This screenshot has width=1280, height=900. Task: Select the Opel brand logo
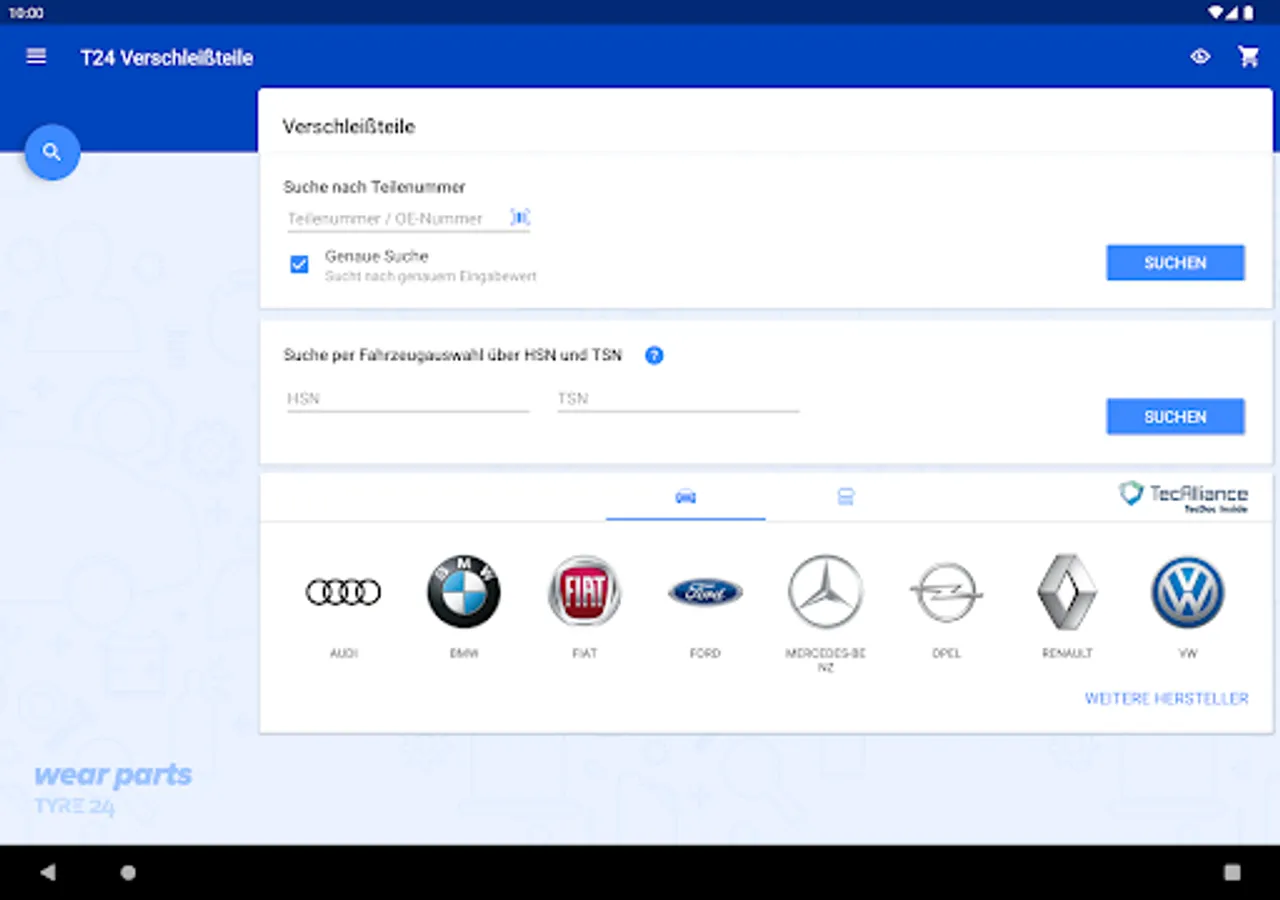tap(946, 592)
